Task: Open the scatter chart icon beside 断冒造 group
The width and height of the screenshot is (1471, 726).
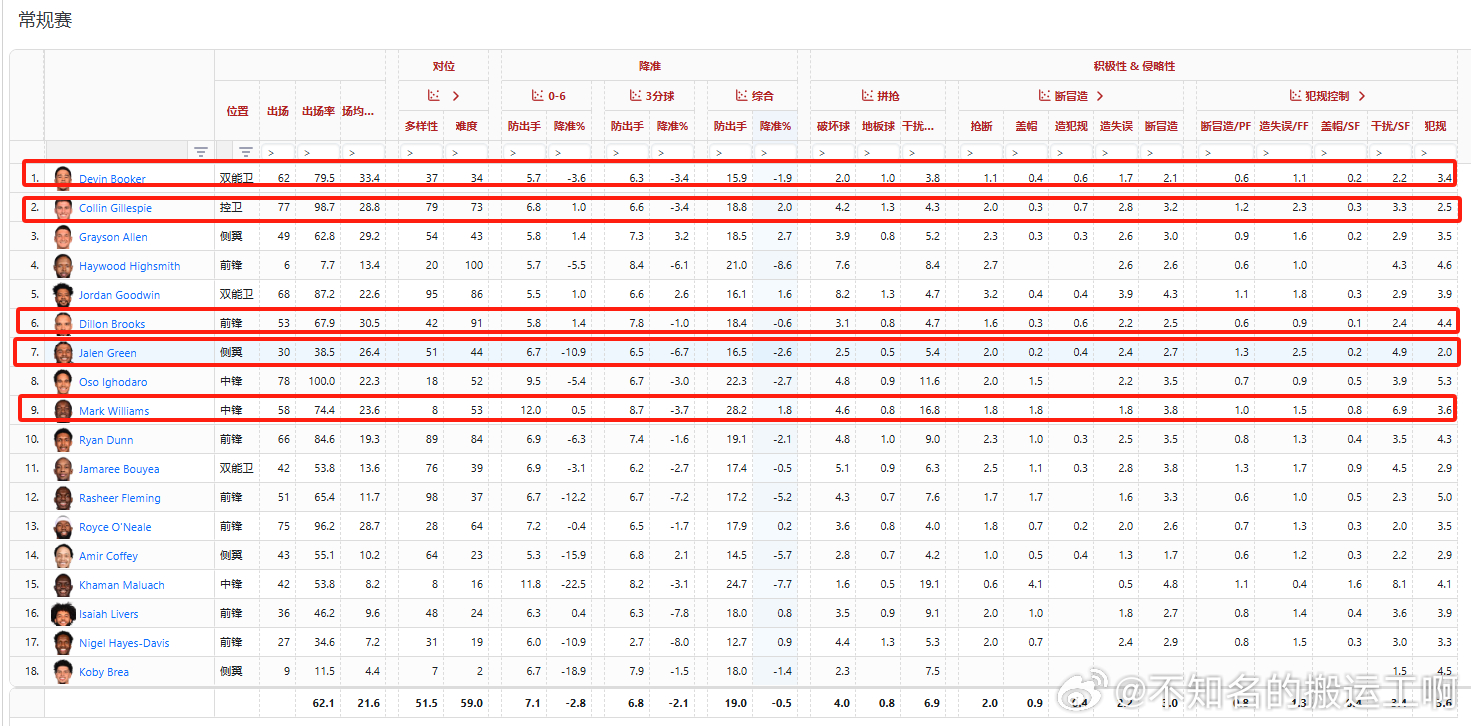Action: click(x=1046, y=96)
